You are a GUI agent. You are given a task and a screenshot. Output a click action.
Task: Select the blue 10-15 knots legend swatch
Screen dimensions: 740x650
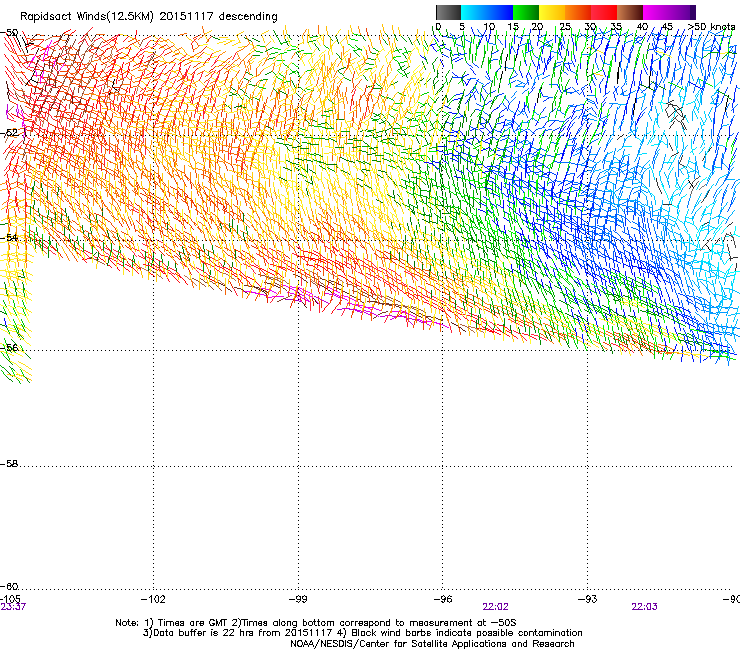click(500, 12)
